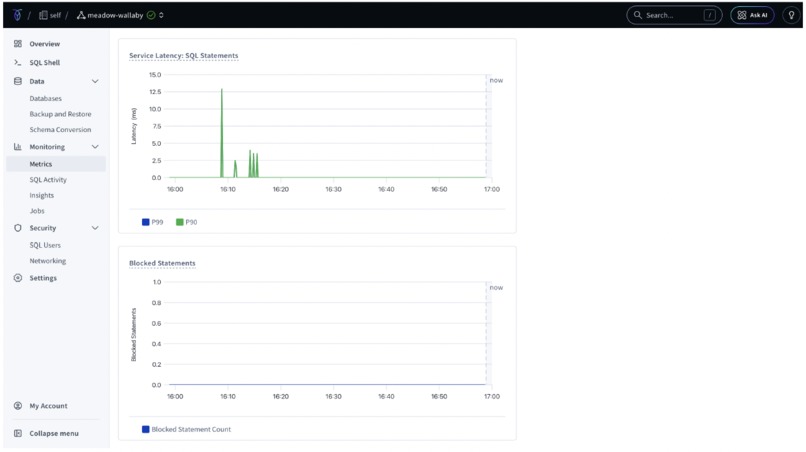
Task: Click the lightbulb help icon
Action: coord(791,15)
